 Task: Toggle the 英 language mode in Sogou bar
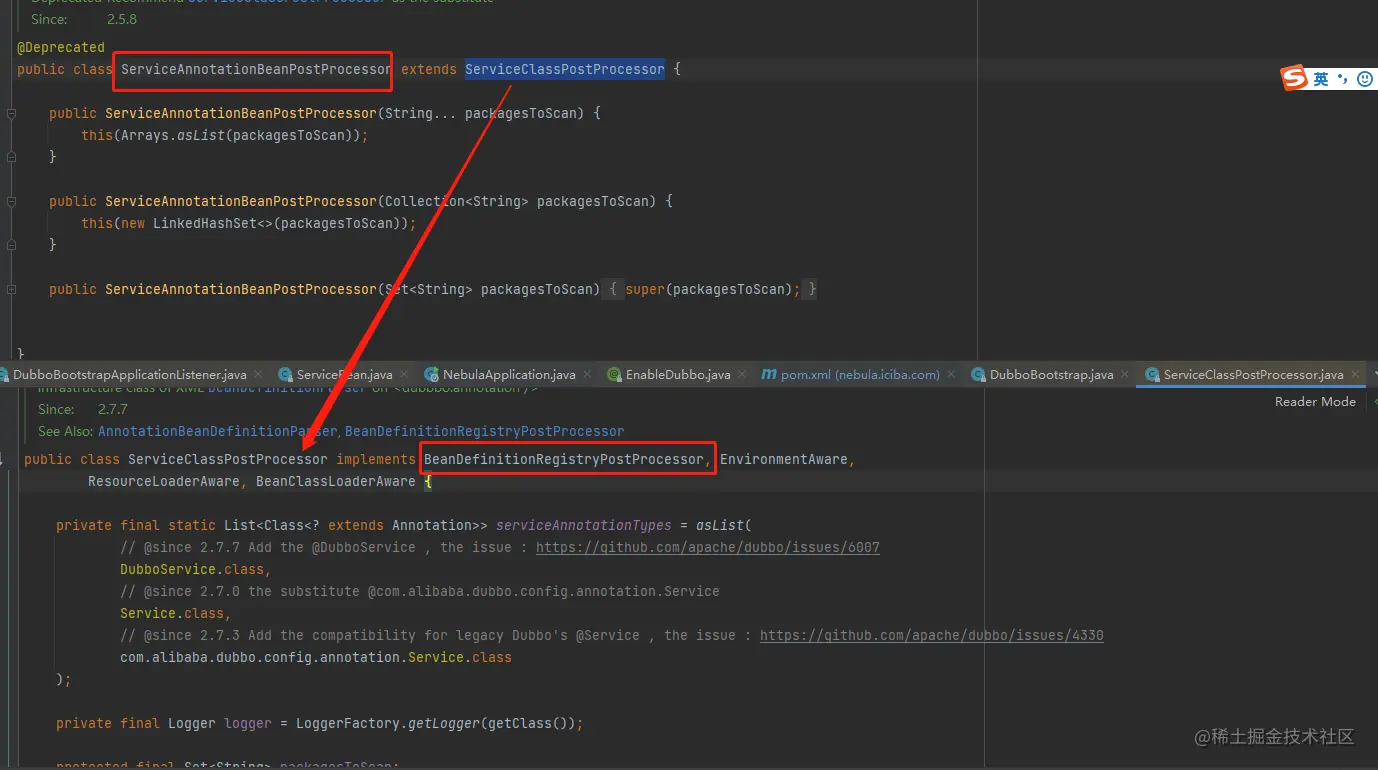[1321, 79]
